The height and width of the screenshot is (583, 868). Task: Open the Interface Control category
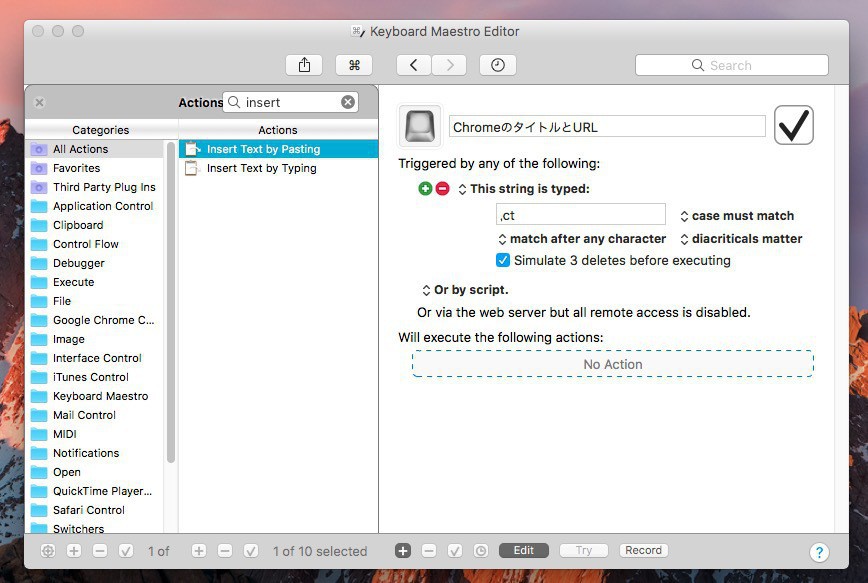click(94, 358)
